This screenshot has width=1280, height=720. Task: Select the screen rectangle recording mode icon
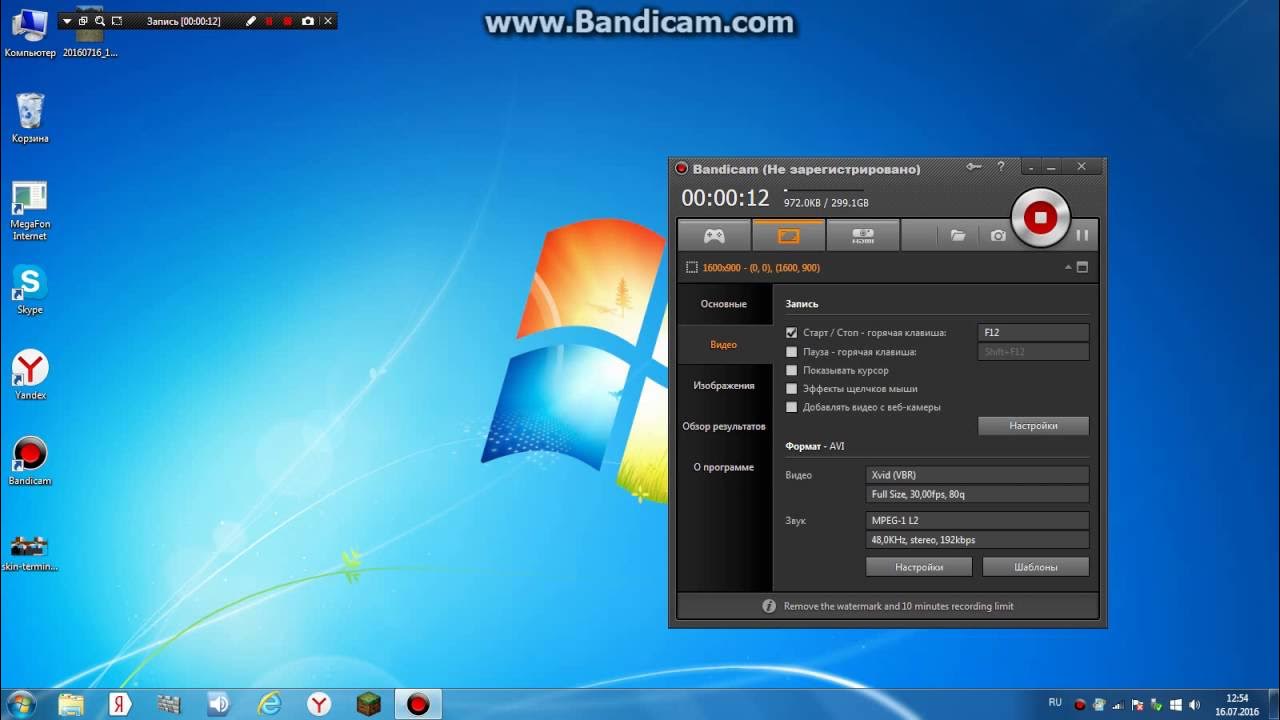click(789, 236)
